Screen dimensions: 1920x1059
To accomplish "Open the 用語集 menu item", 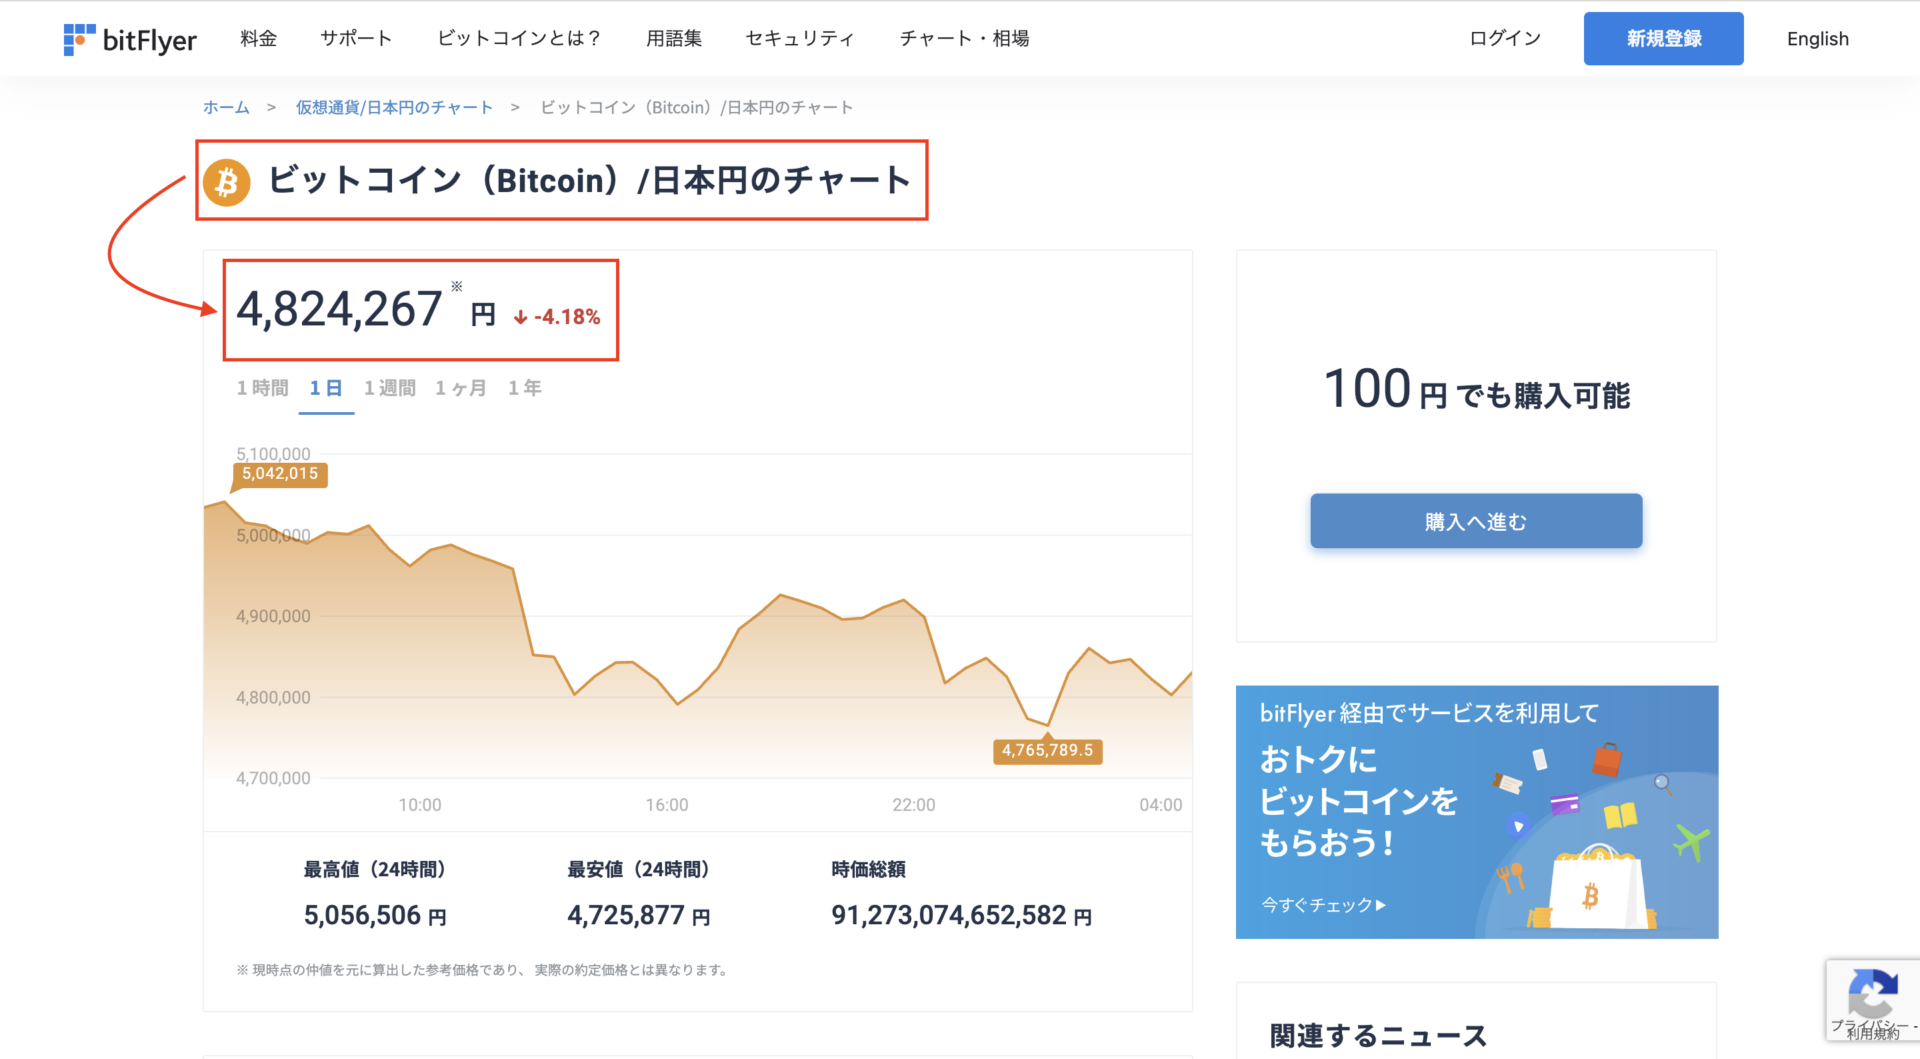I will tap(674, 38).
